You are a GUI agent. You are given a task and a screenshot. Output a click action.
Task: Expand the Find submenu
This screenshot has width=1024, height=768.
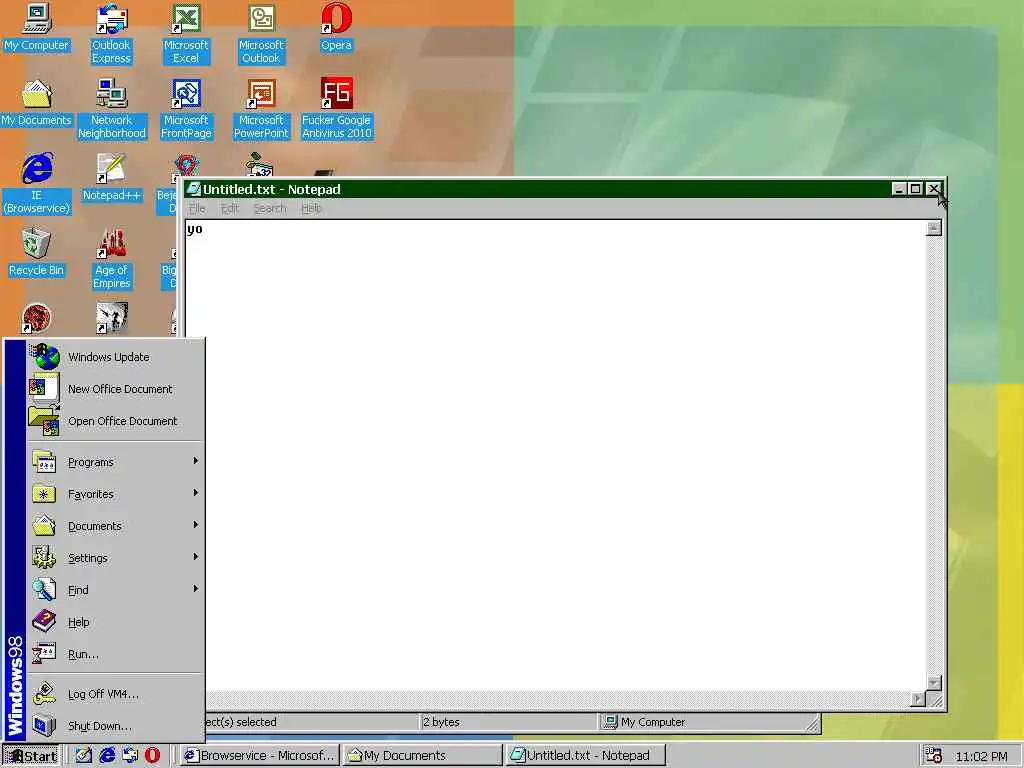point(116,590)
